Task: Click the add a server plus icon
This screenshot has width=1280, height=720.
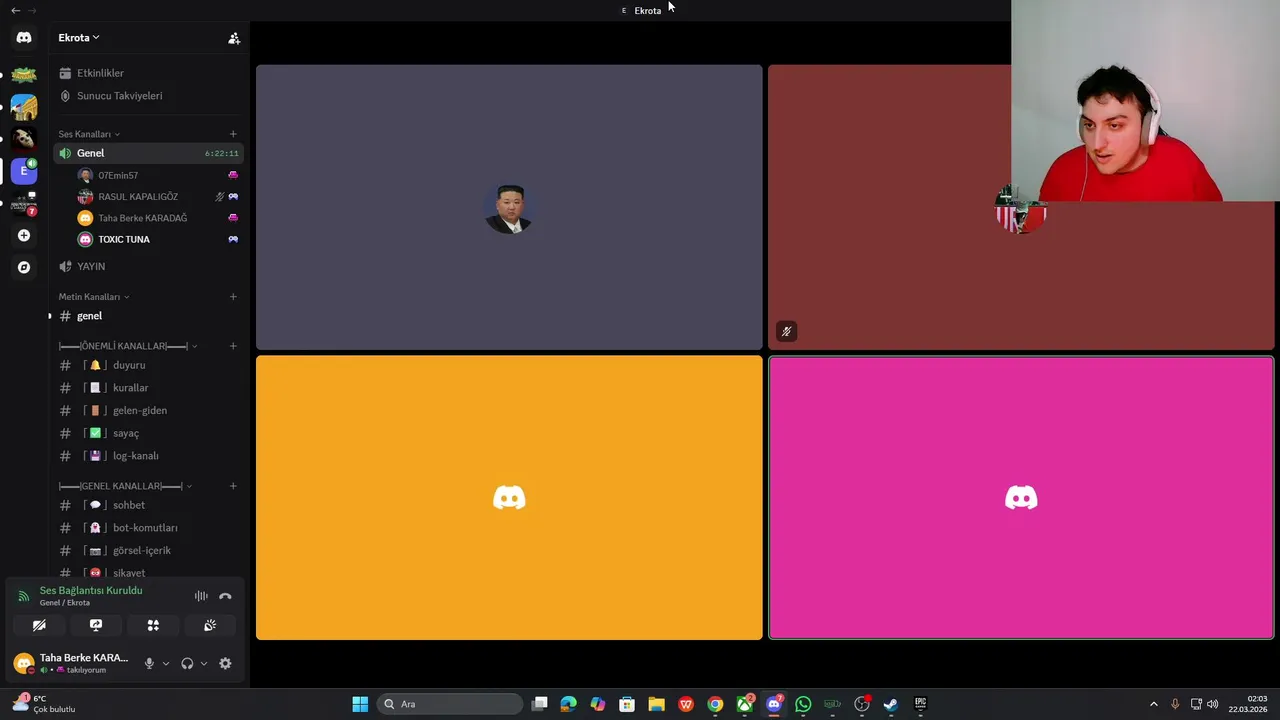Action: (x=24, y=235)
